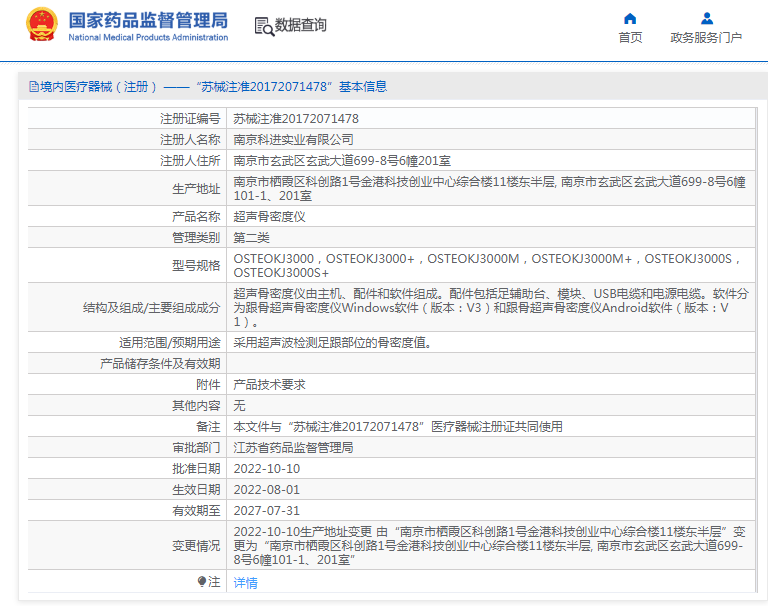
Task: Click the 批准日期 label
Action: (196, 469)
